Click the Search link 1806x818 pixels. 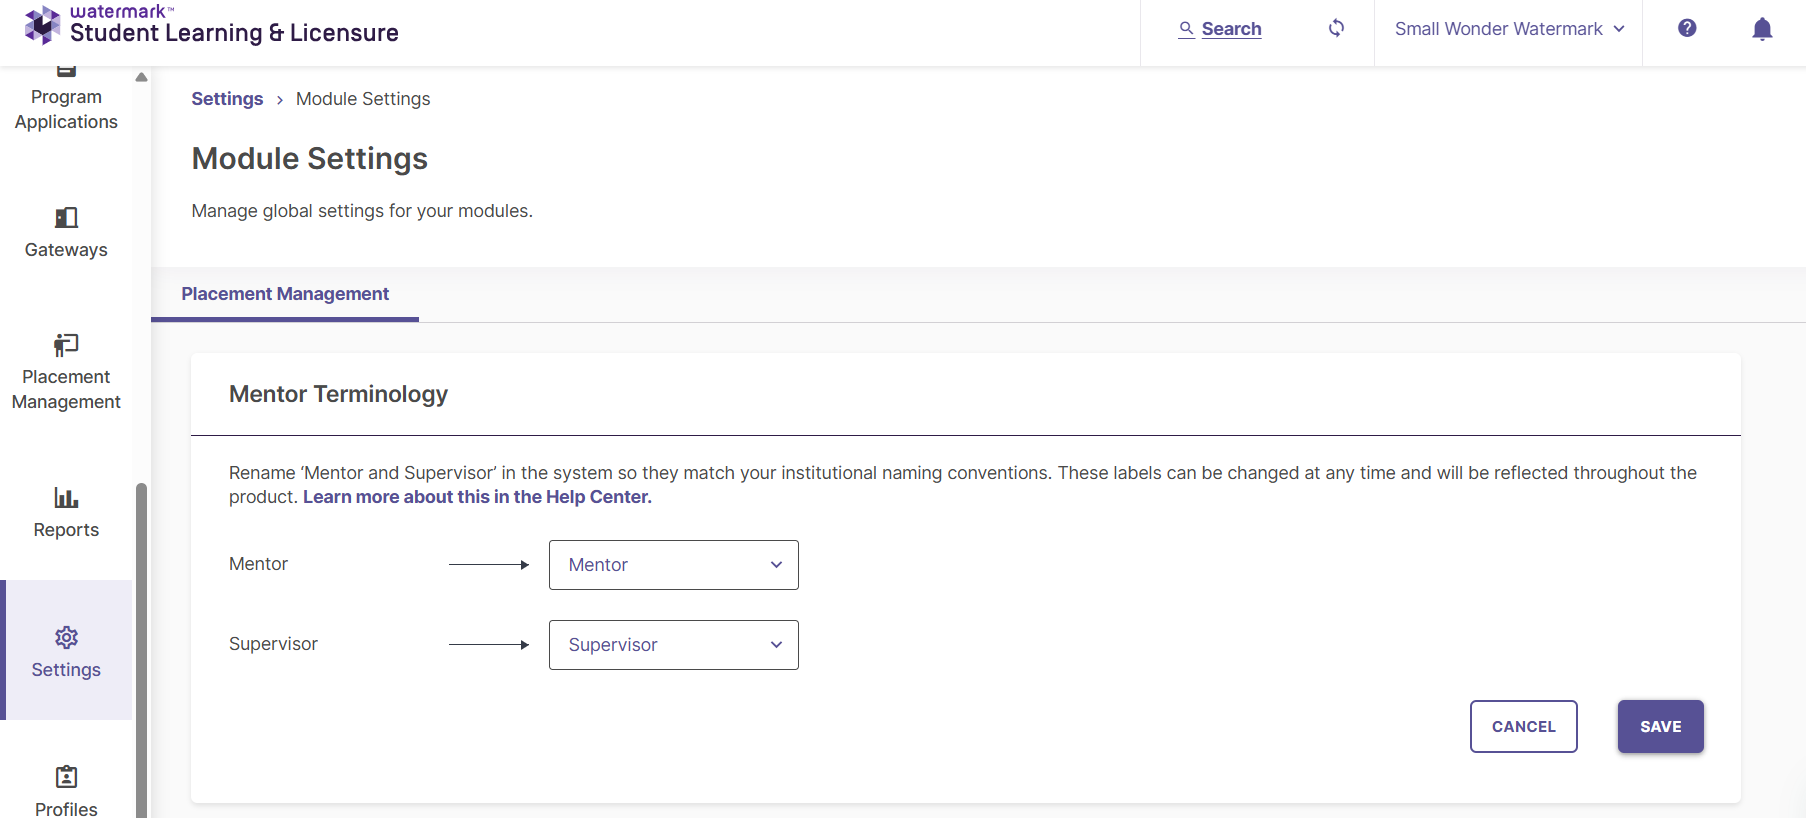click(1231, 29)
